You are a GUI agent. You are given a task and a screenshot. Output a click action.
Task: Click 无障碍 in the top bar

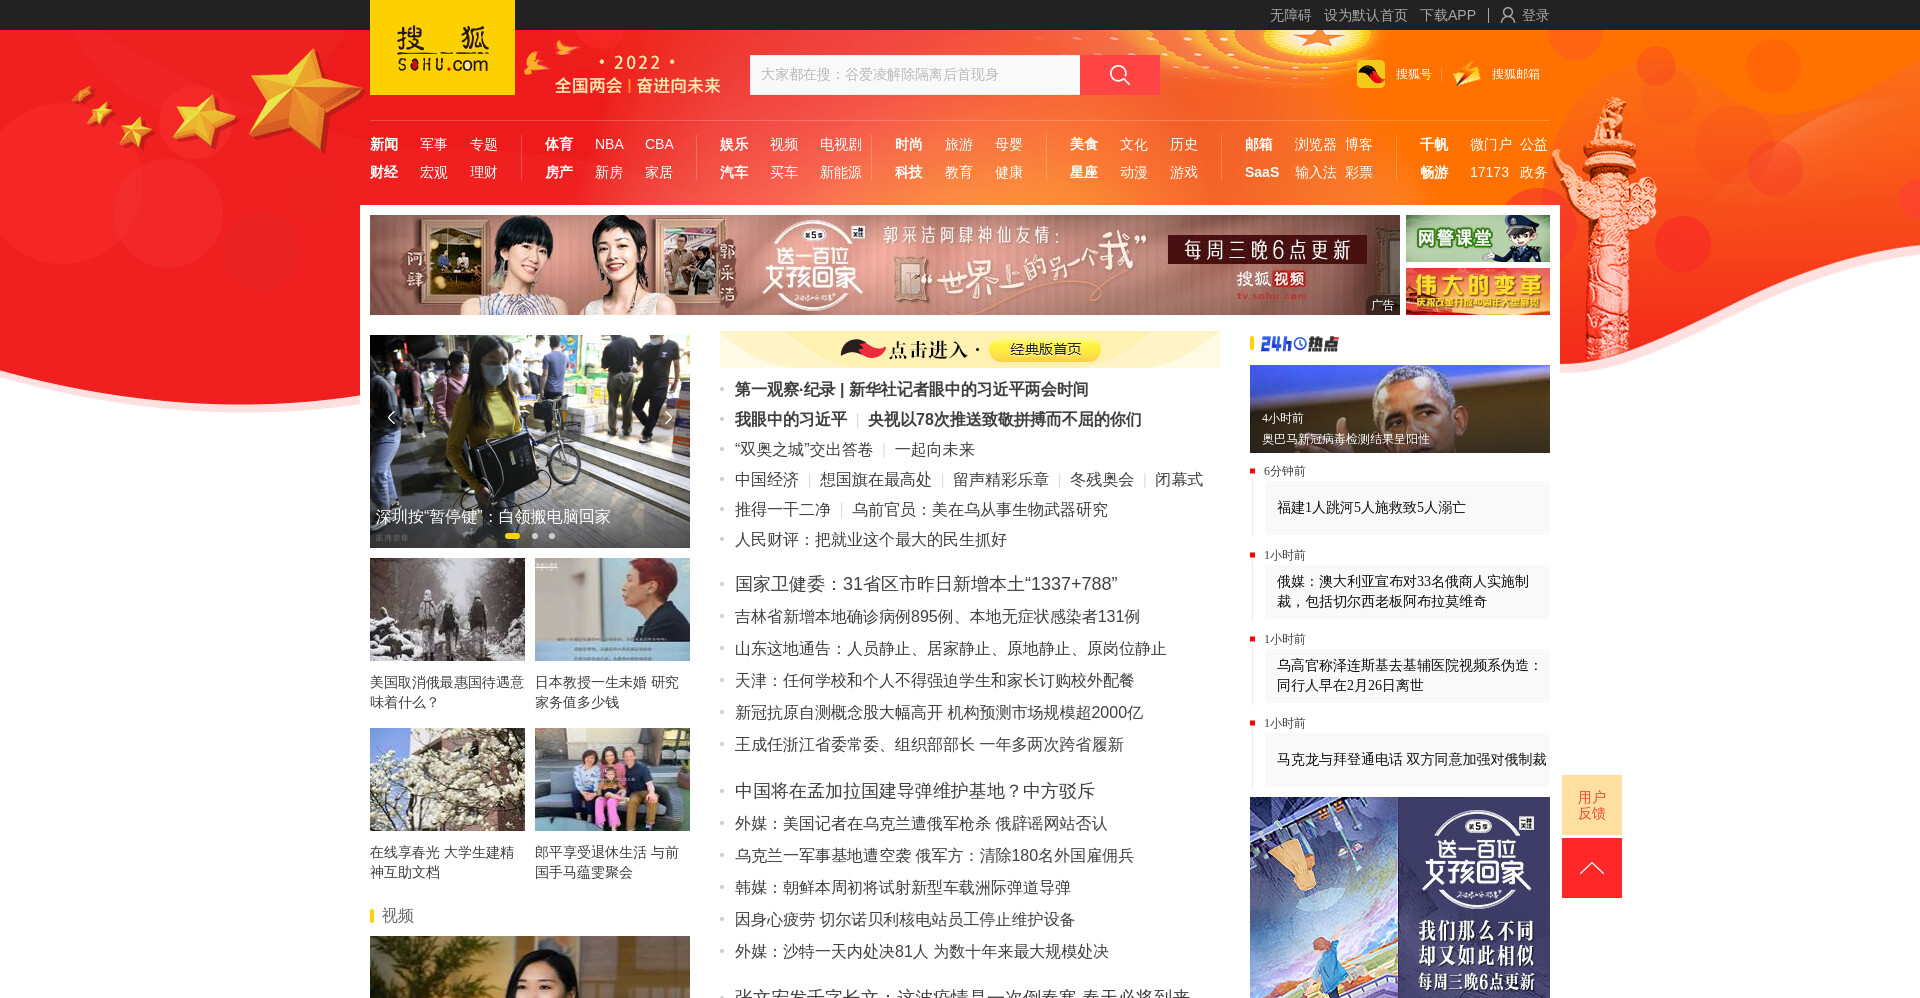pos(1290,15)
